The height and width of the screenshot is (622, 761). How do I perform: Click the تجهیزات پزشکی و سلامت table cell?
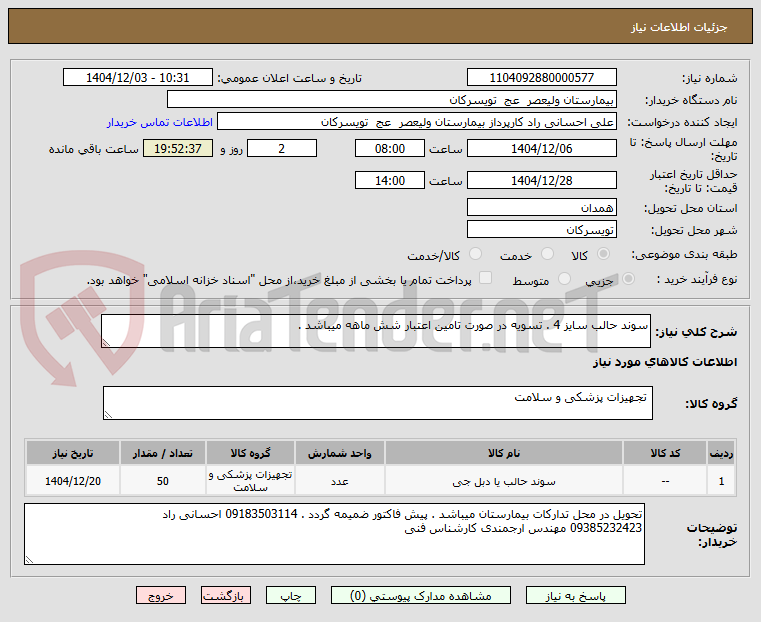[250, 481]
